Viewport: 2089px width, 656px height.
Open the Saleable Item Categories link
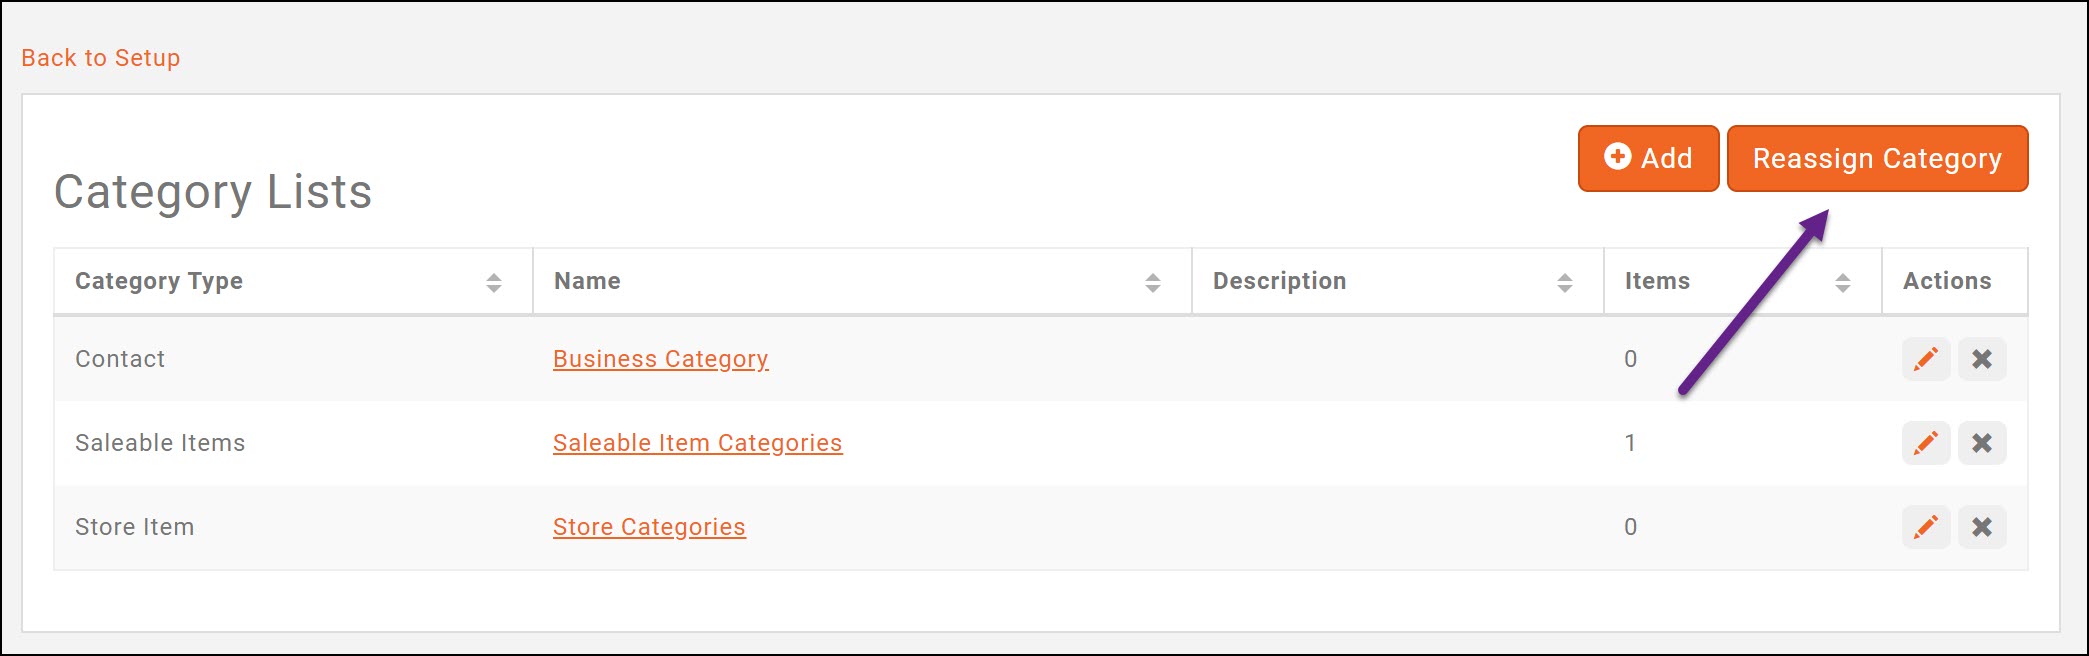pyautogui.click(x=699, y=443)
